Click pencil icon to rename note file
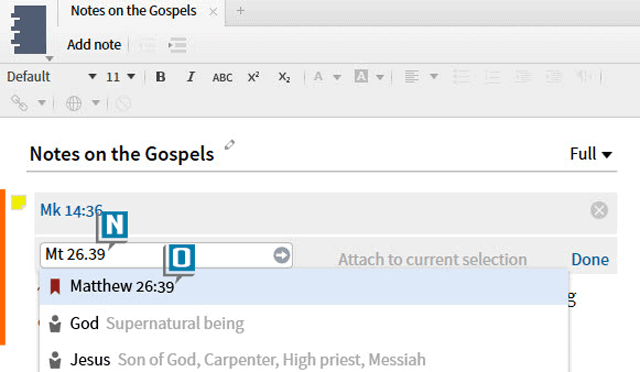Viewport: 640px width, 372px height. click(229, 145)
